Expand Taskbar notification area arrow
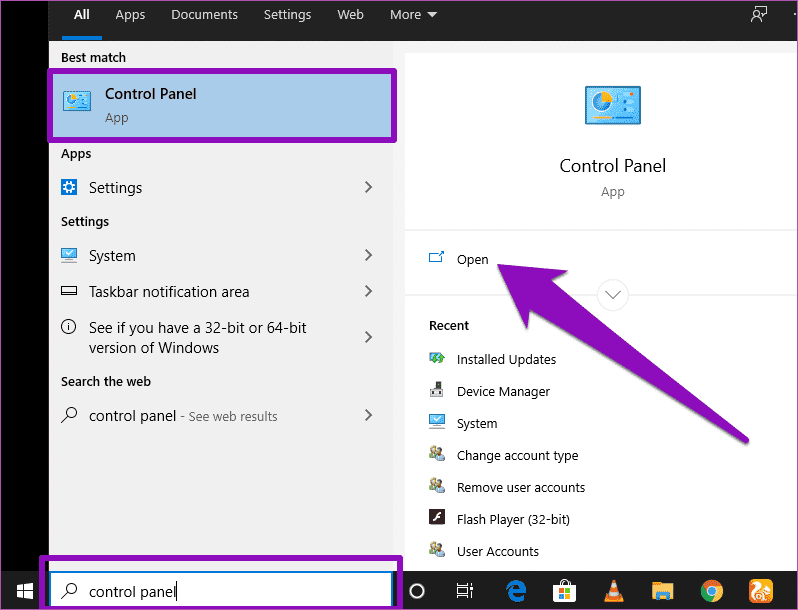Screen dimensions: 798x610 coord(368,291)
